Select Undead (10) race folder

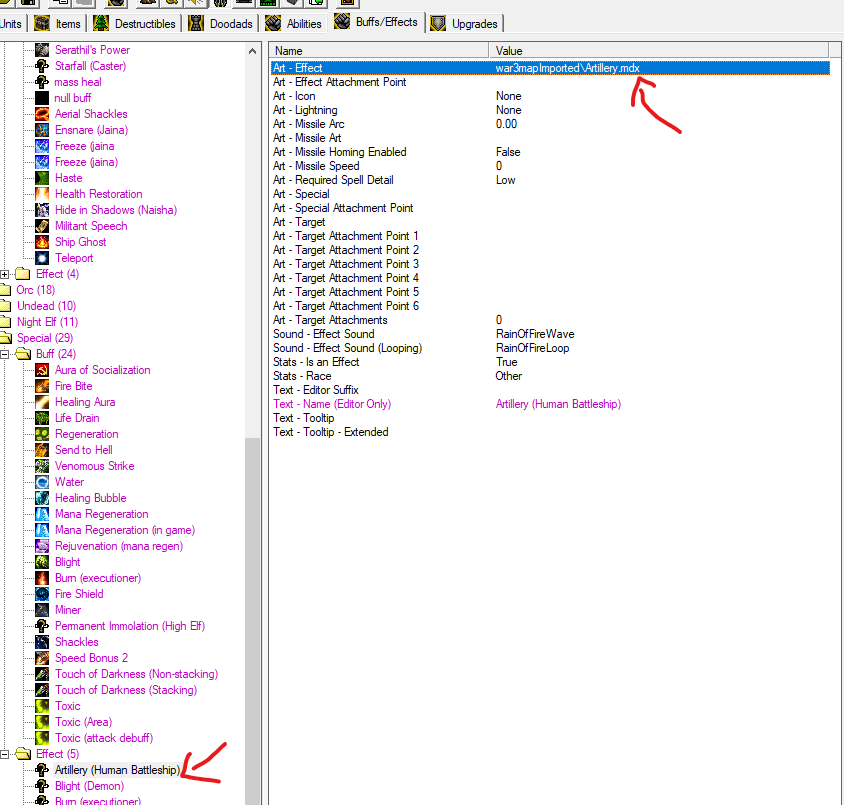pyautogui.click(x=46, y=306)
